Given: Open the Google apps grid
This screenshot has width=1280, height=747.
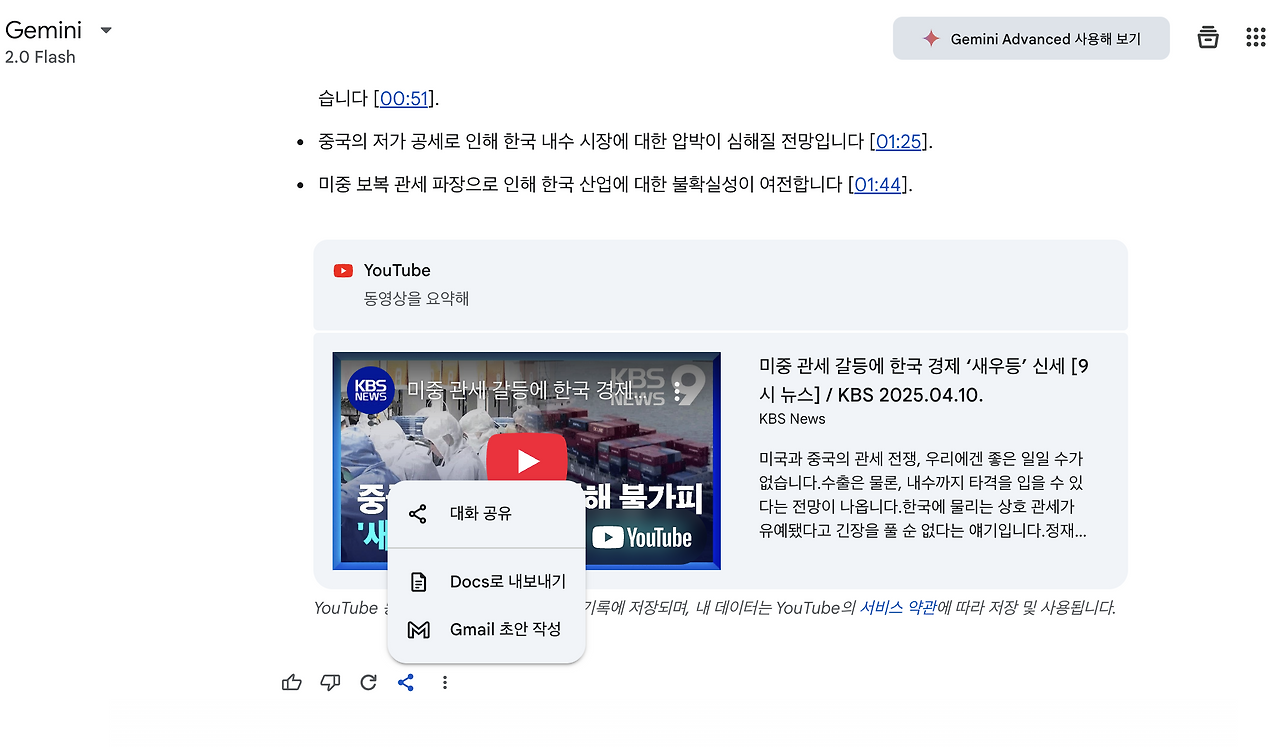Looking at the screenshot, I should [1256, 38].
